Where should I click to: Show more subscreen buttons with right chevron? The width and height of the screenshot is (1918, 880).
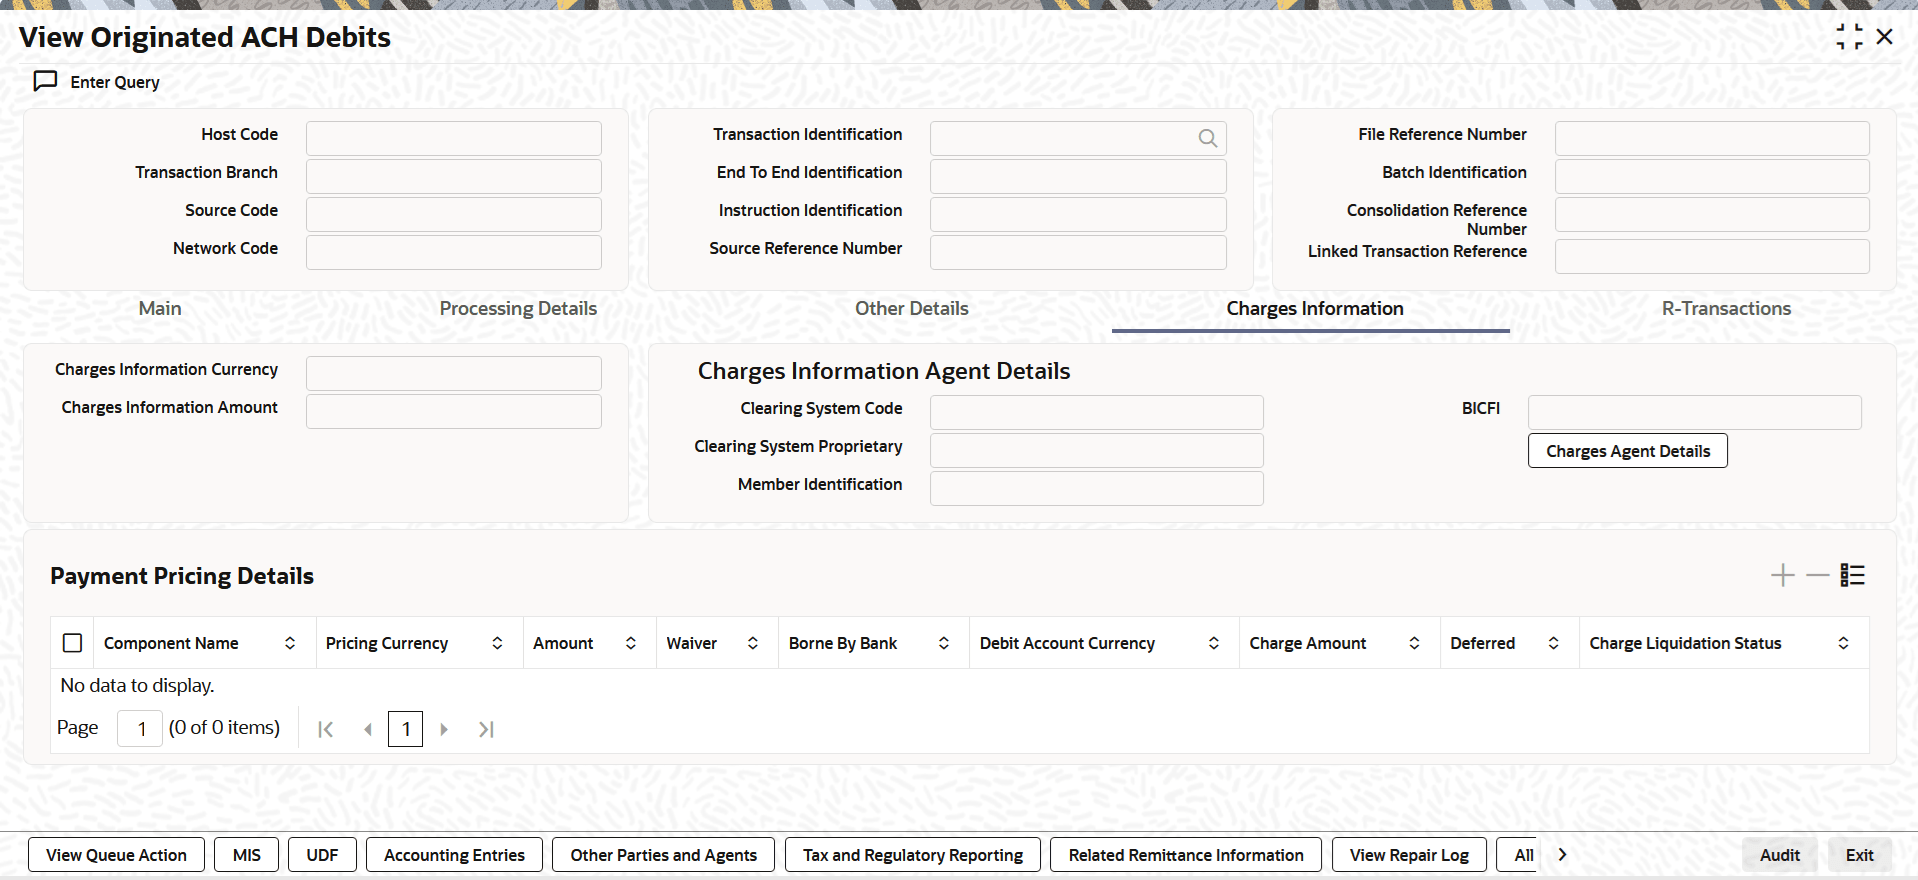point(1562,855)
